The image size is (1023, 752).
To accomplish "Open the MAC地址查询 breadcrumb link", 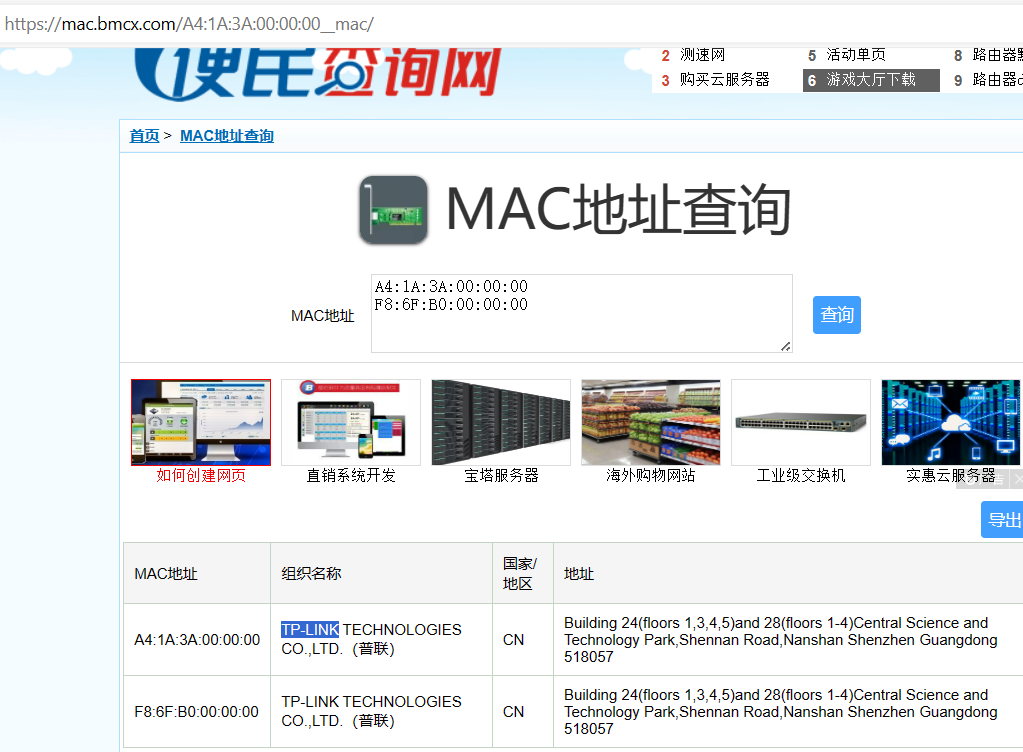I will coord(226,136).
